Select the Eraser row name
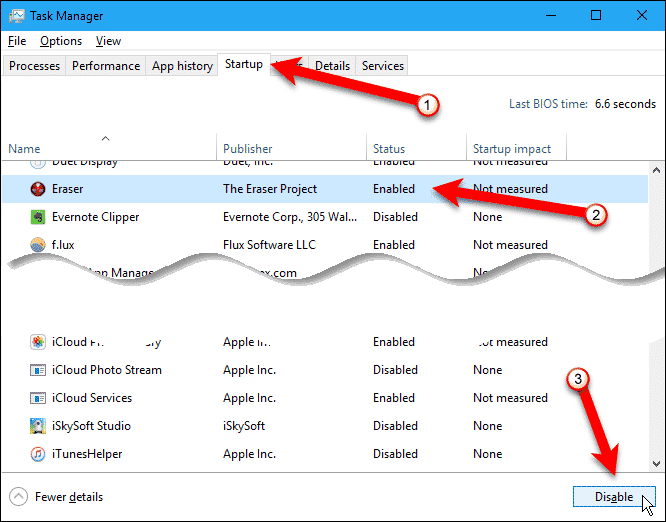Viewport: 666px width, 522px height. (x=68, y=189)
